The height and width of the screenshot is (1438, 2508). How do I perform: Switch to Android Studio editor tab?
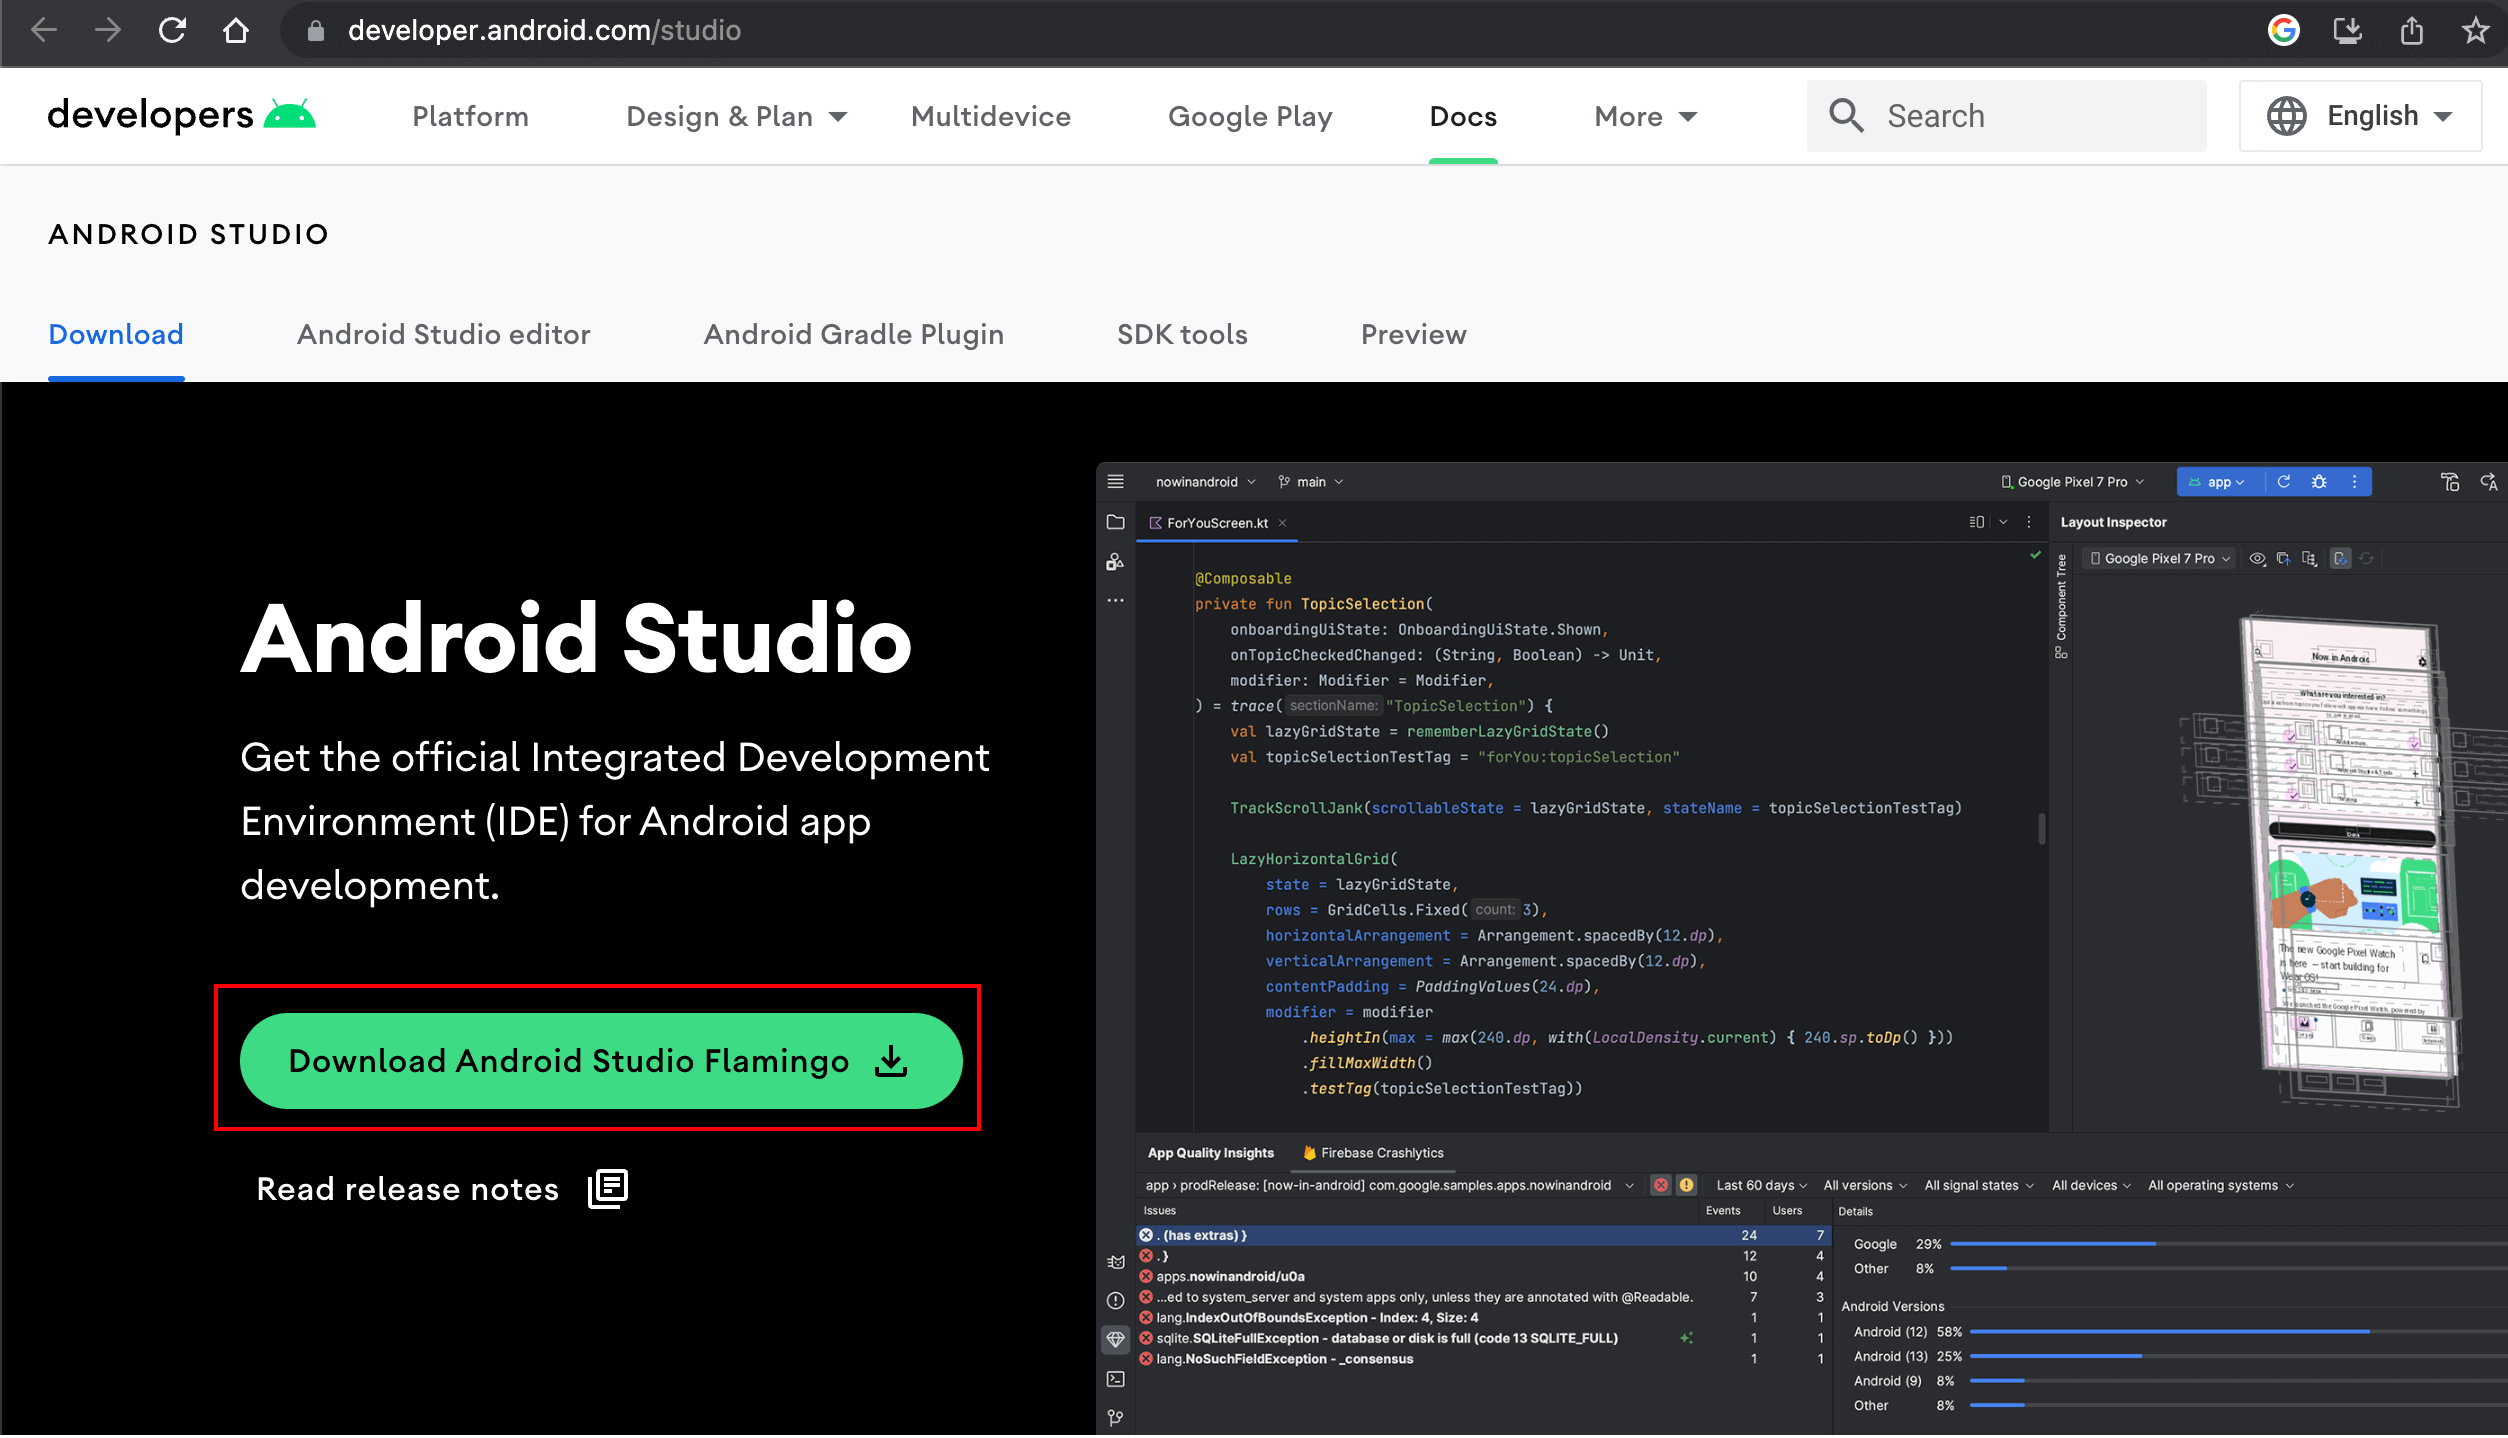coord(443,334)
